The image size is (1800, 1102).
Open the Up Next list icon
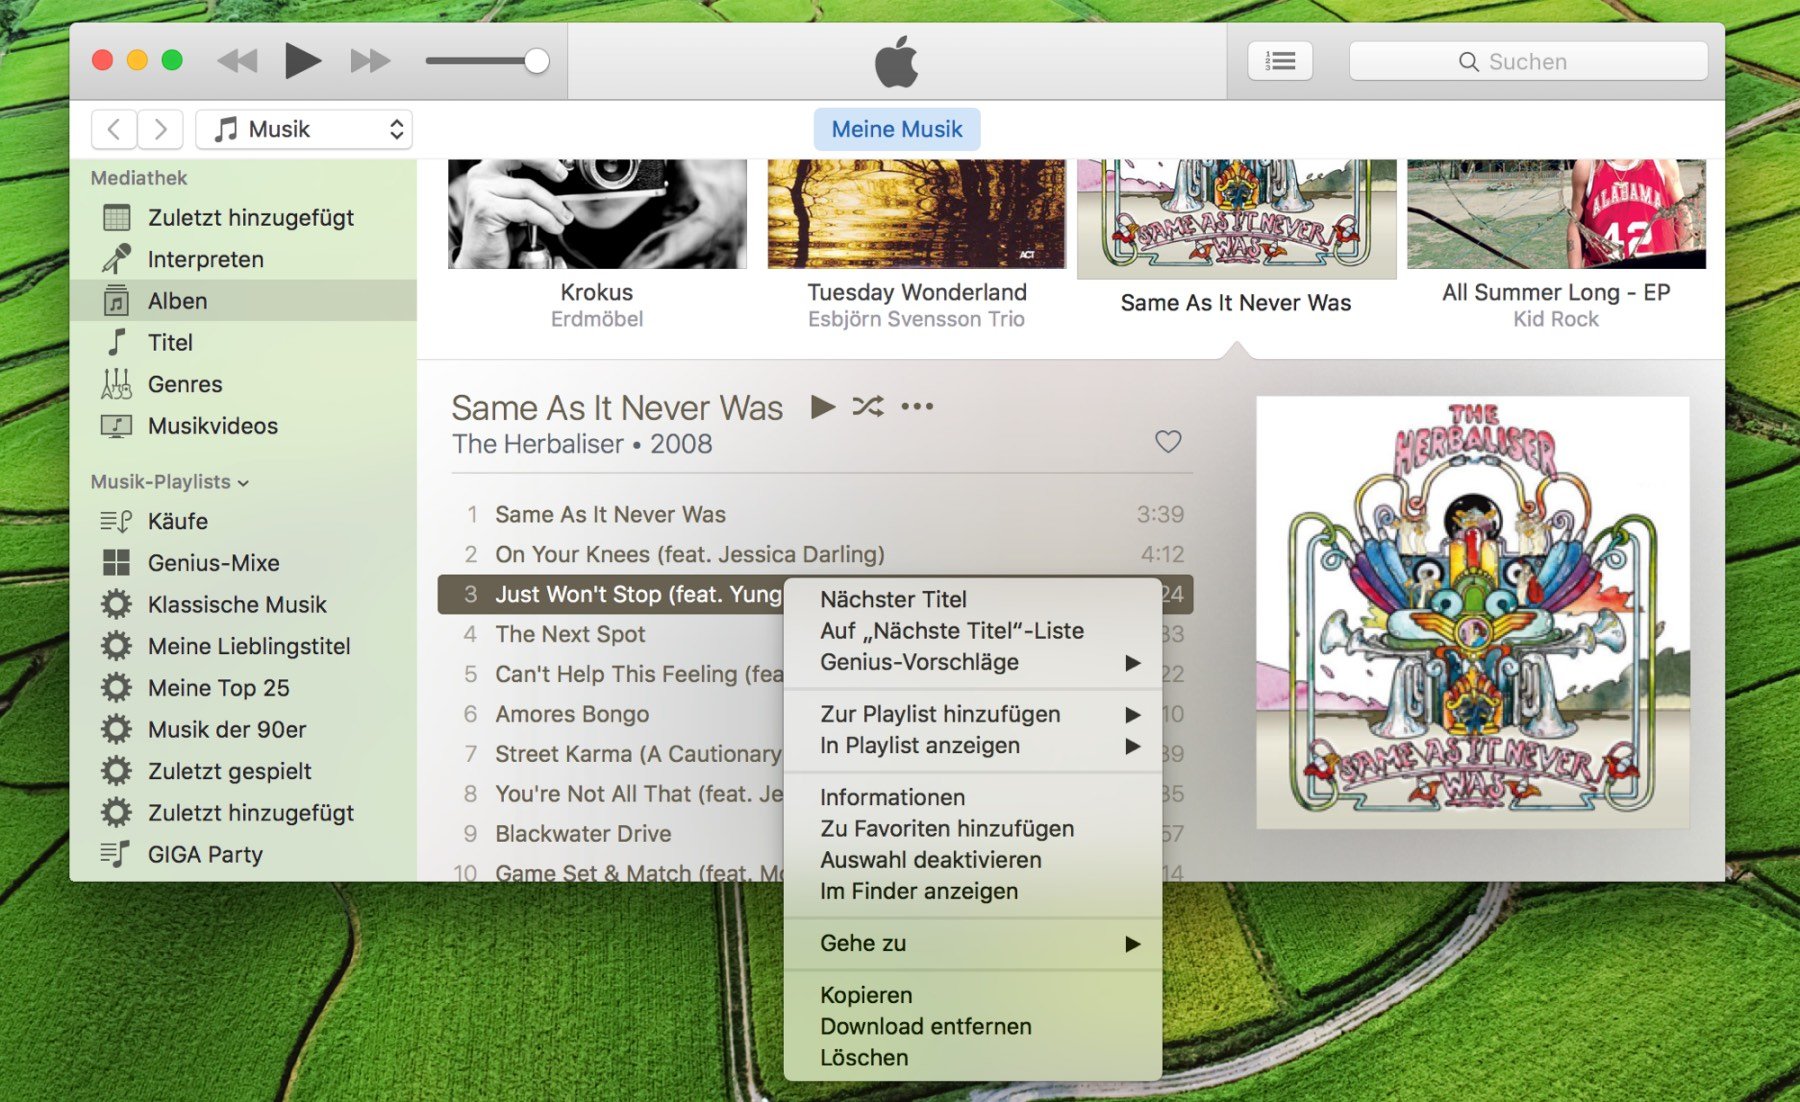pyautogui.click(x=1280, y=61)
